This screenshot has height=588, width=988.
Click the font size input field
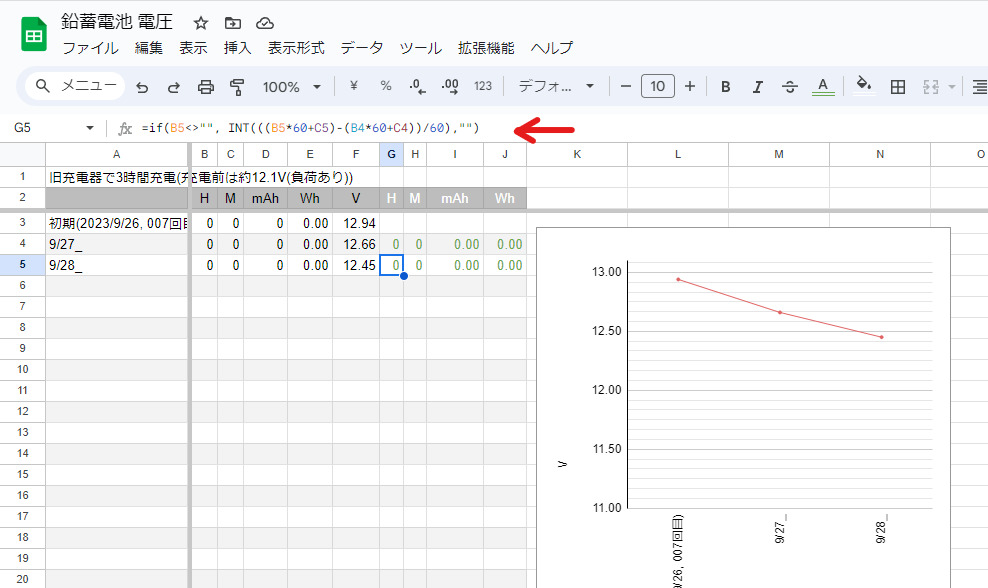pos(657,87)
